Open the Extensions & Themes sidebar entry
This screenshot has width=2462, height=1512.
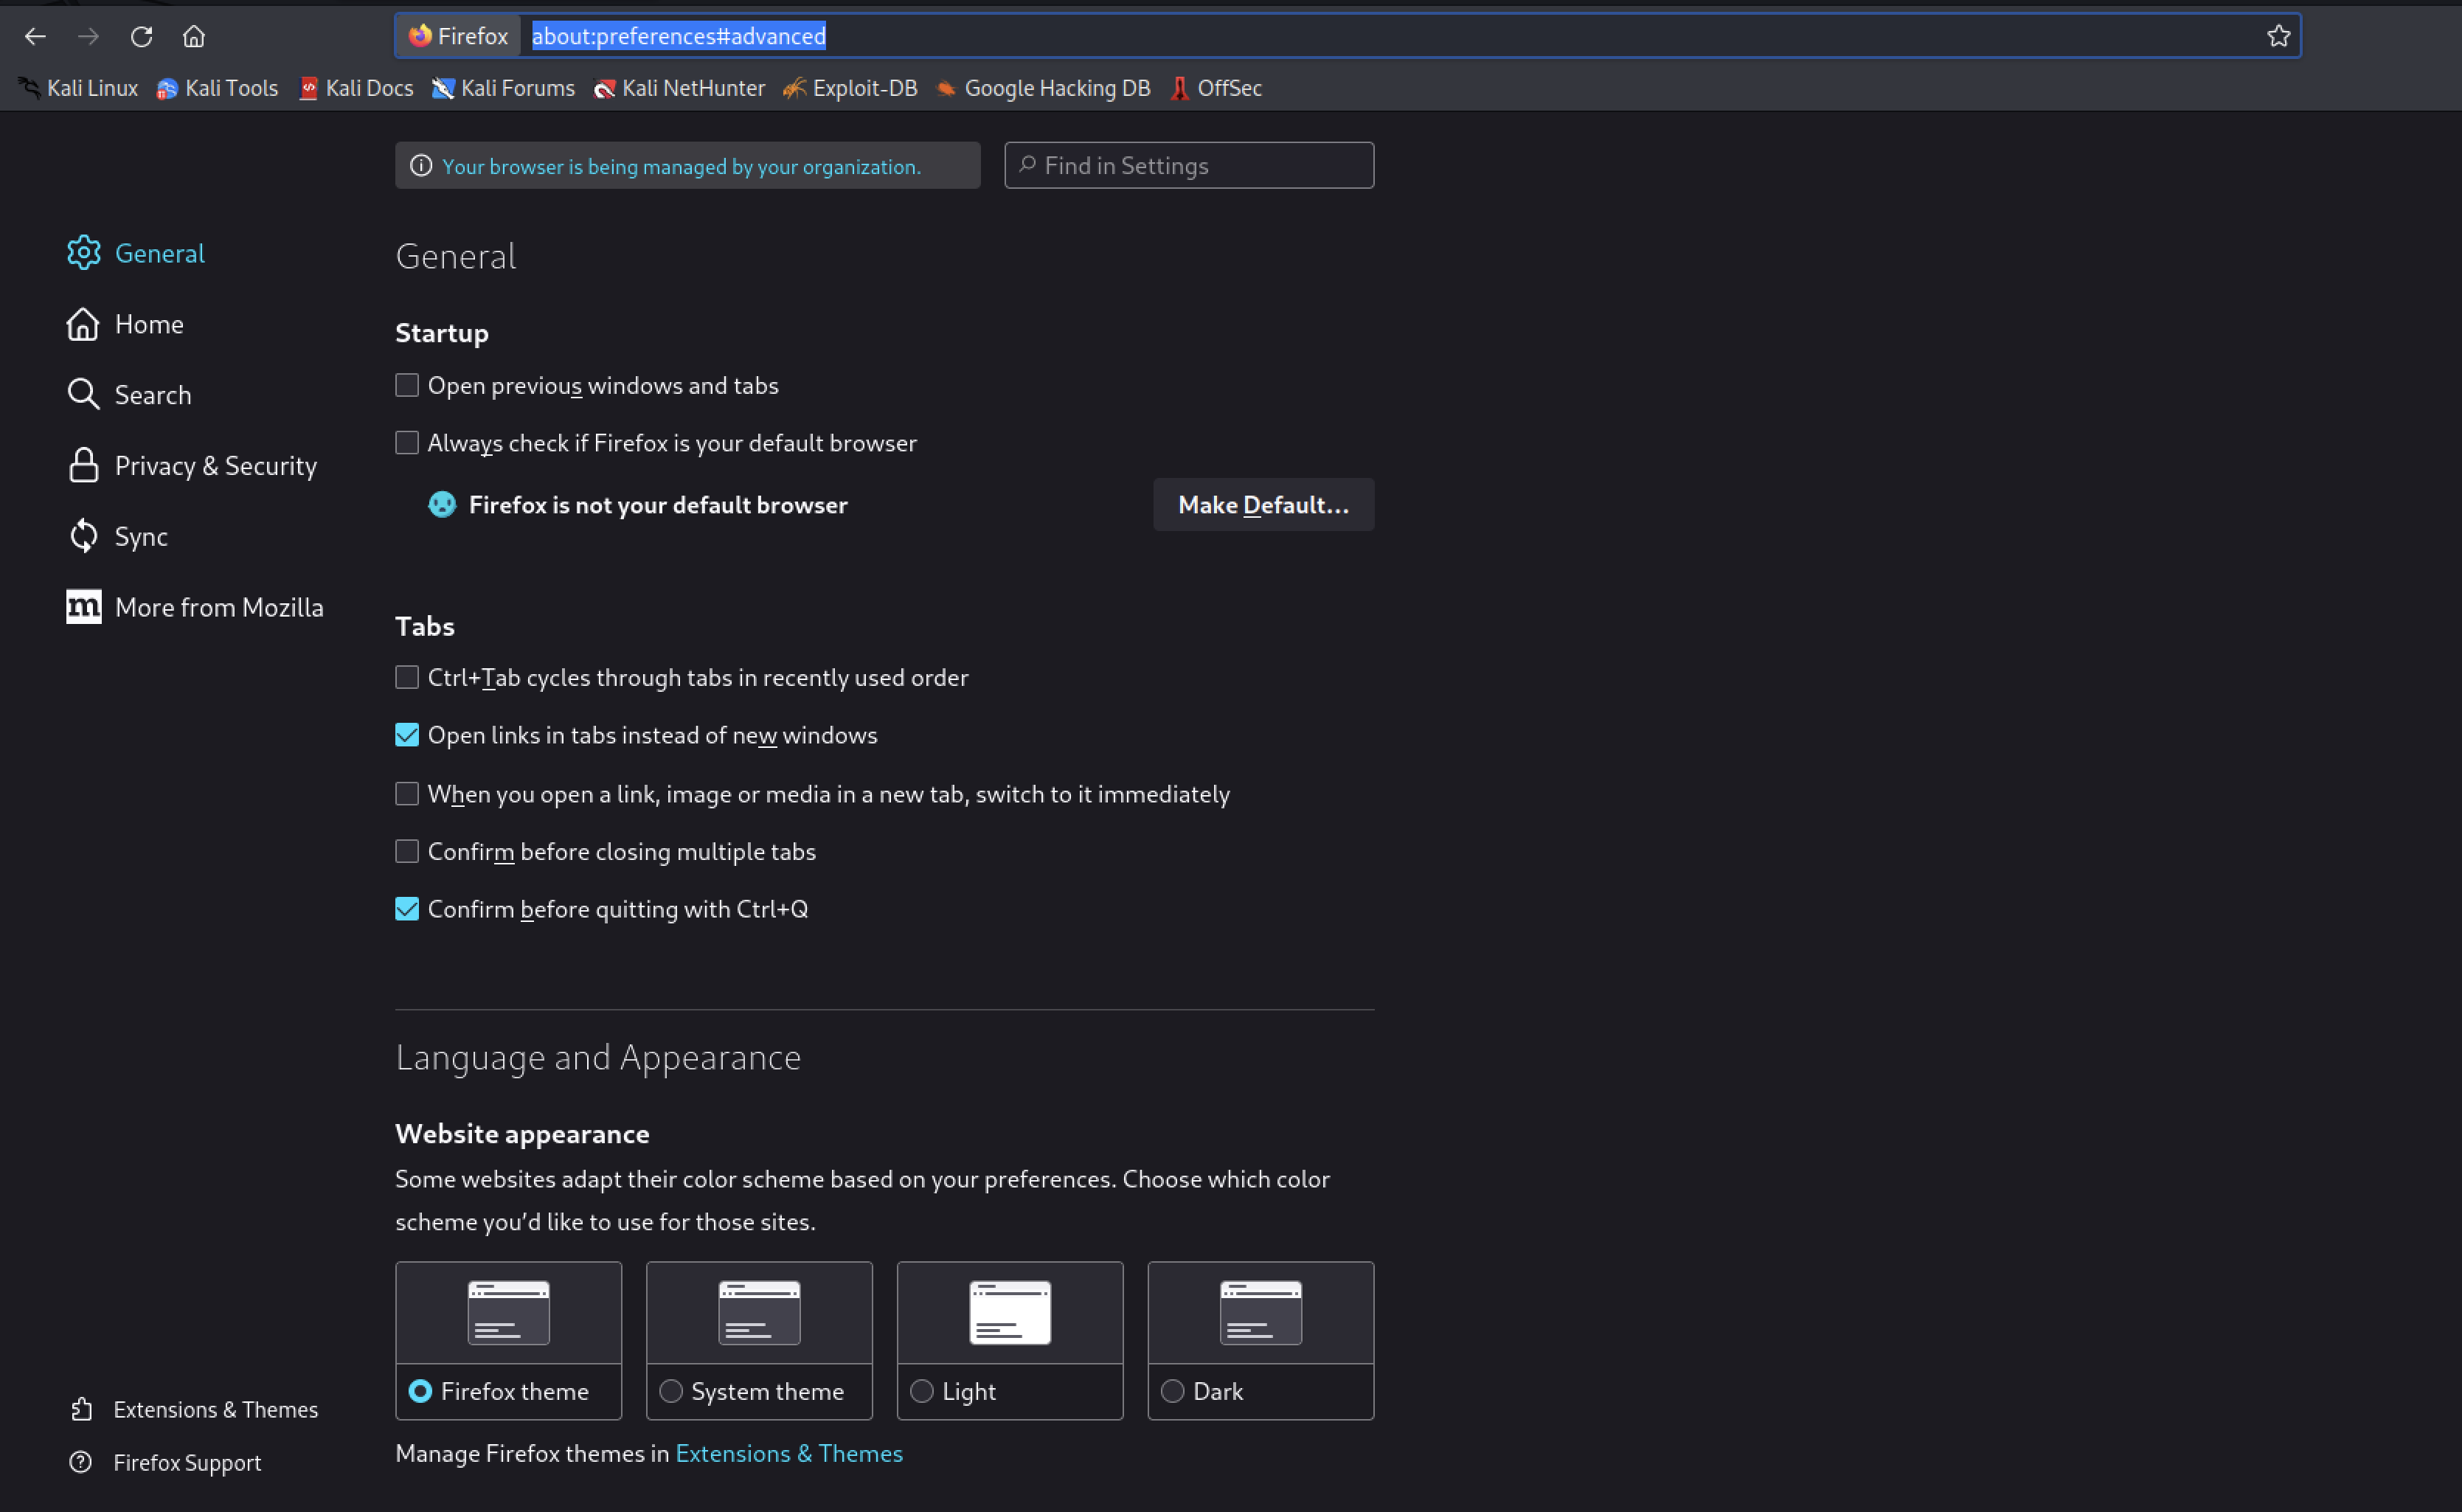(x=215, y=1409)
